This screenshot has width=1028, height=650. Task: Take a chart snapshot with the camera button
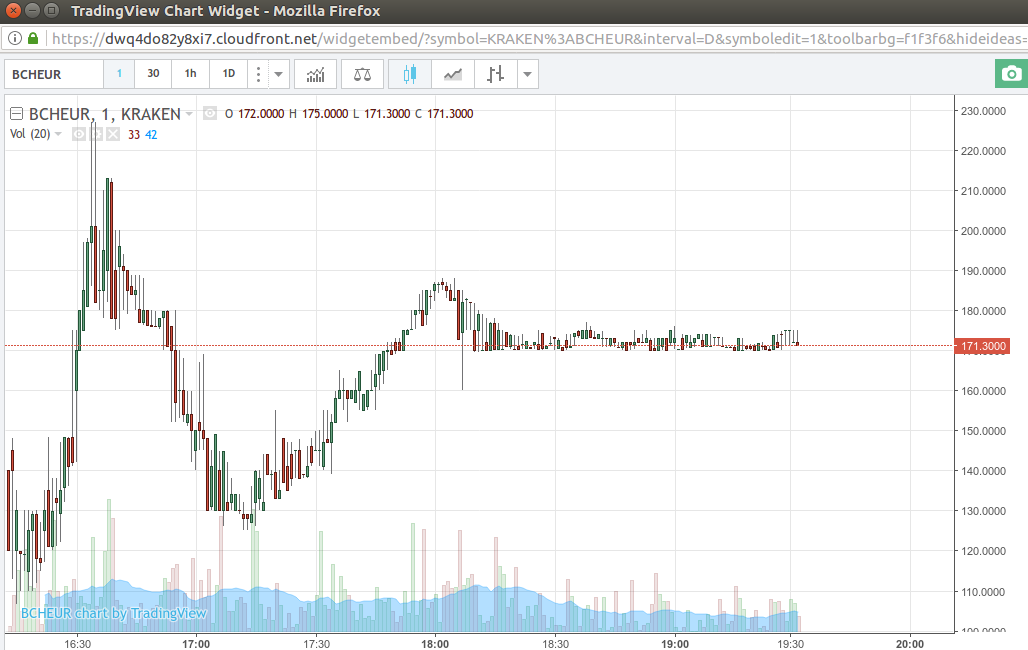point(1011,73)
